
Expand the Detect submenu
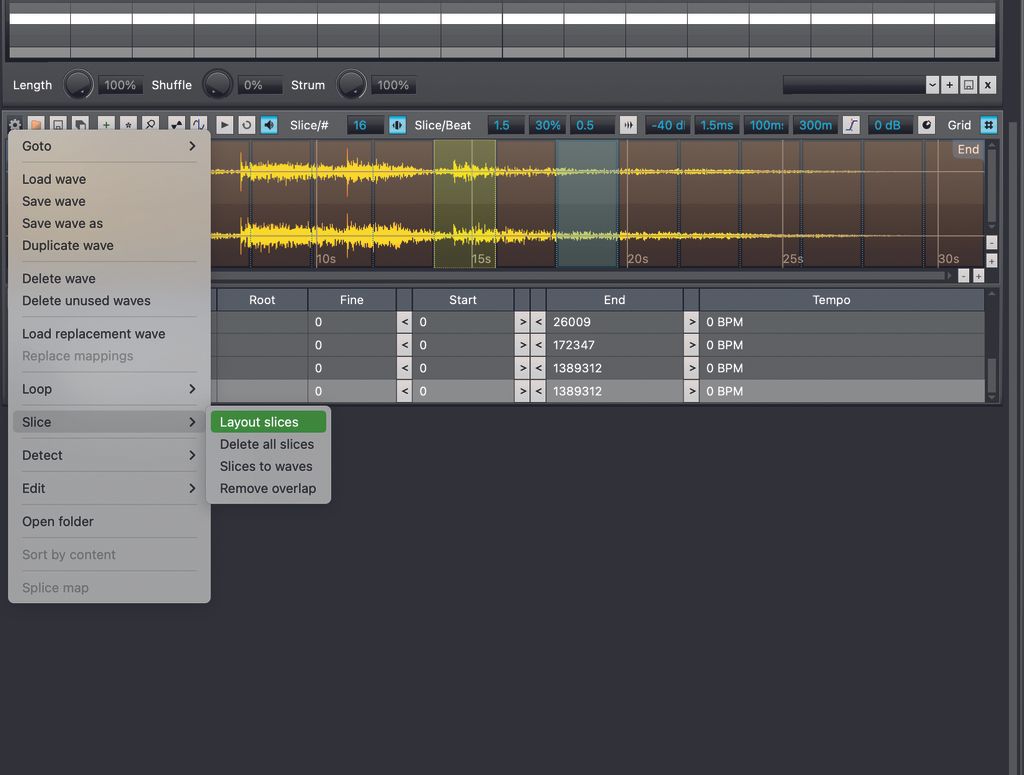click(x=42, y=455)
